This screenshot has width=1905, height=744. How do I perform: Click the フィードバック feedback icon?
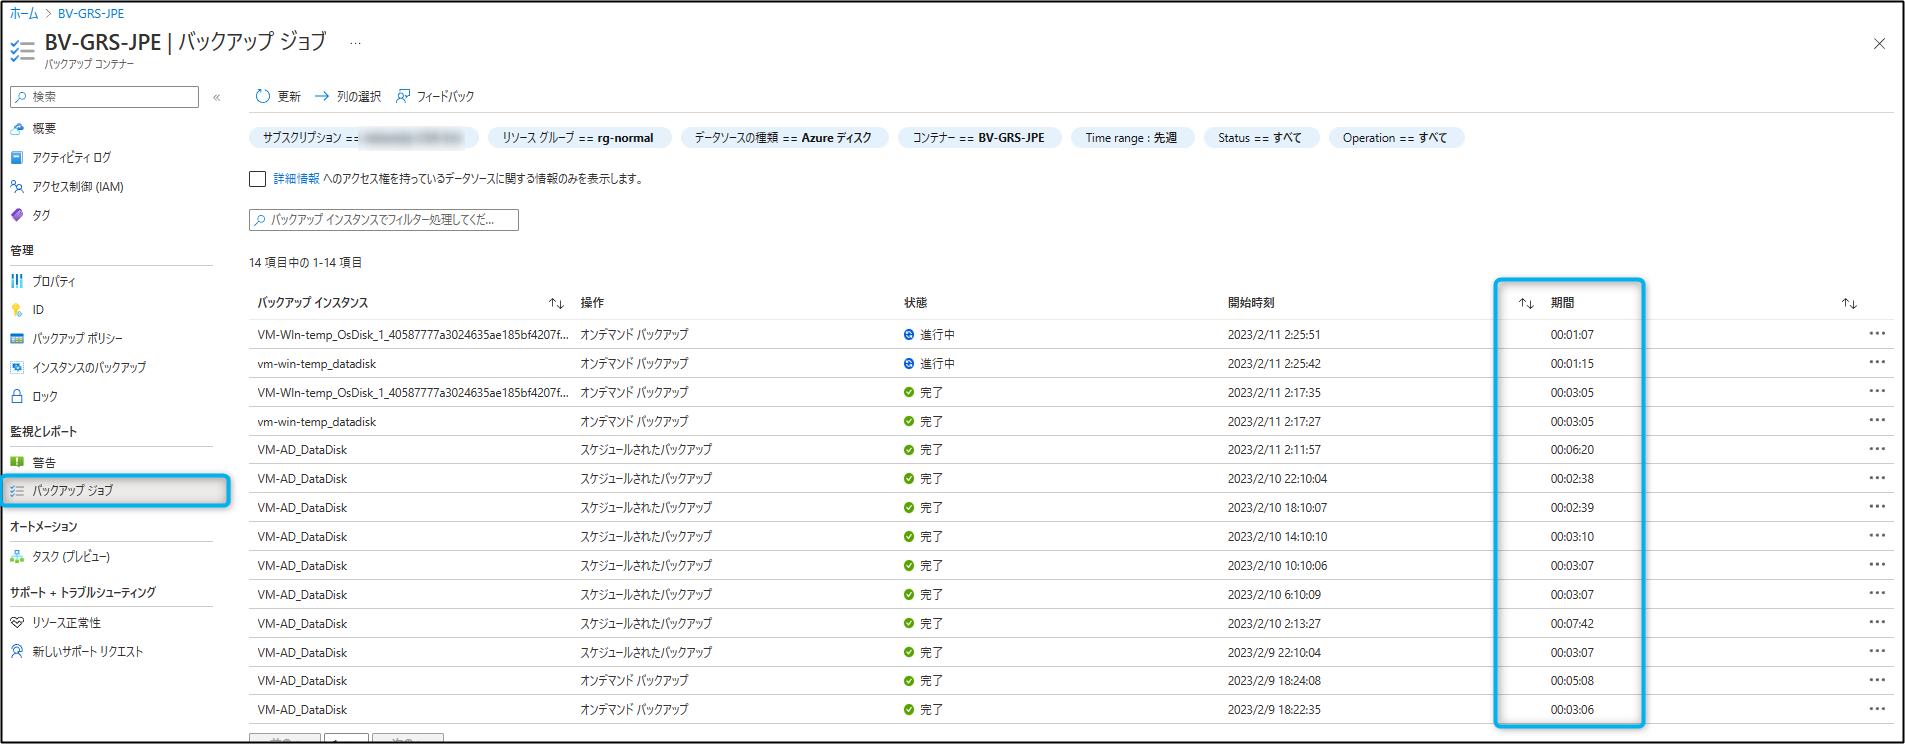(x=403, y=96)
